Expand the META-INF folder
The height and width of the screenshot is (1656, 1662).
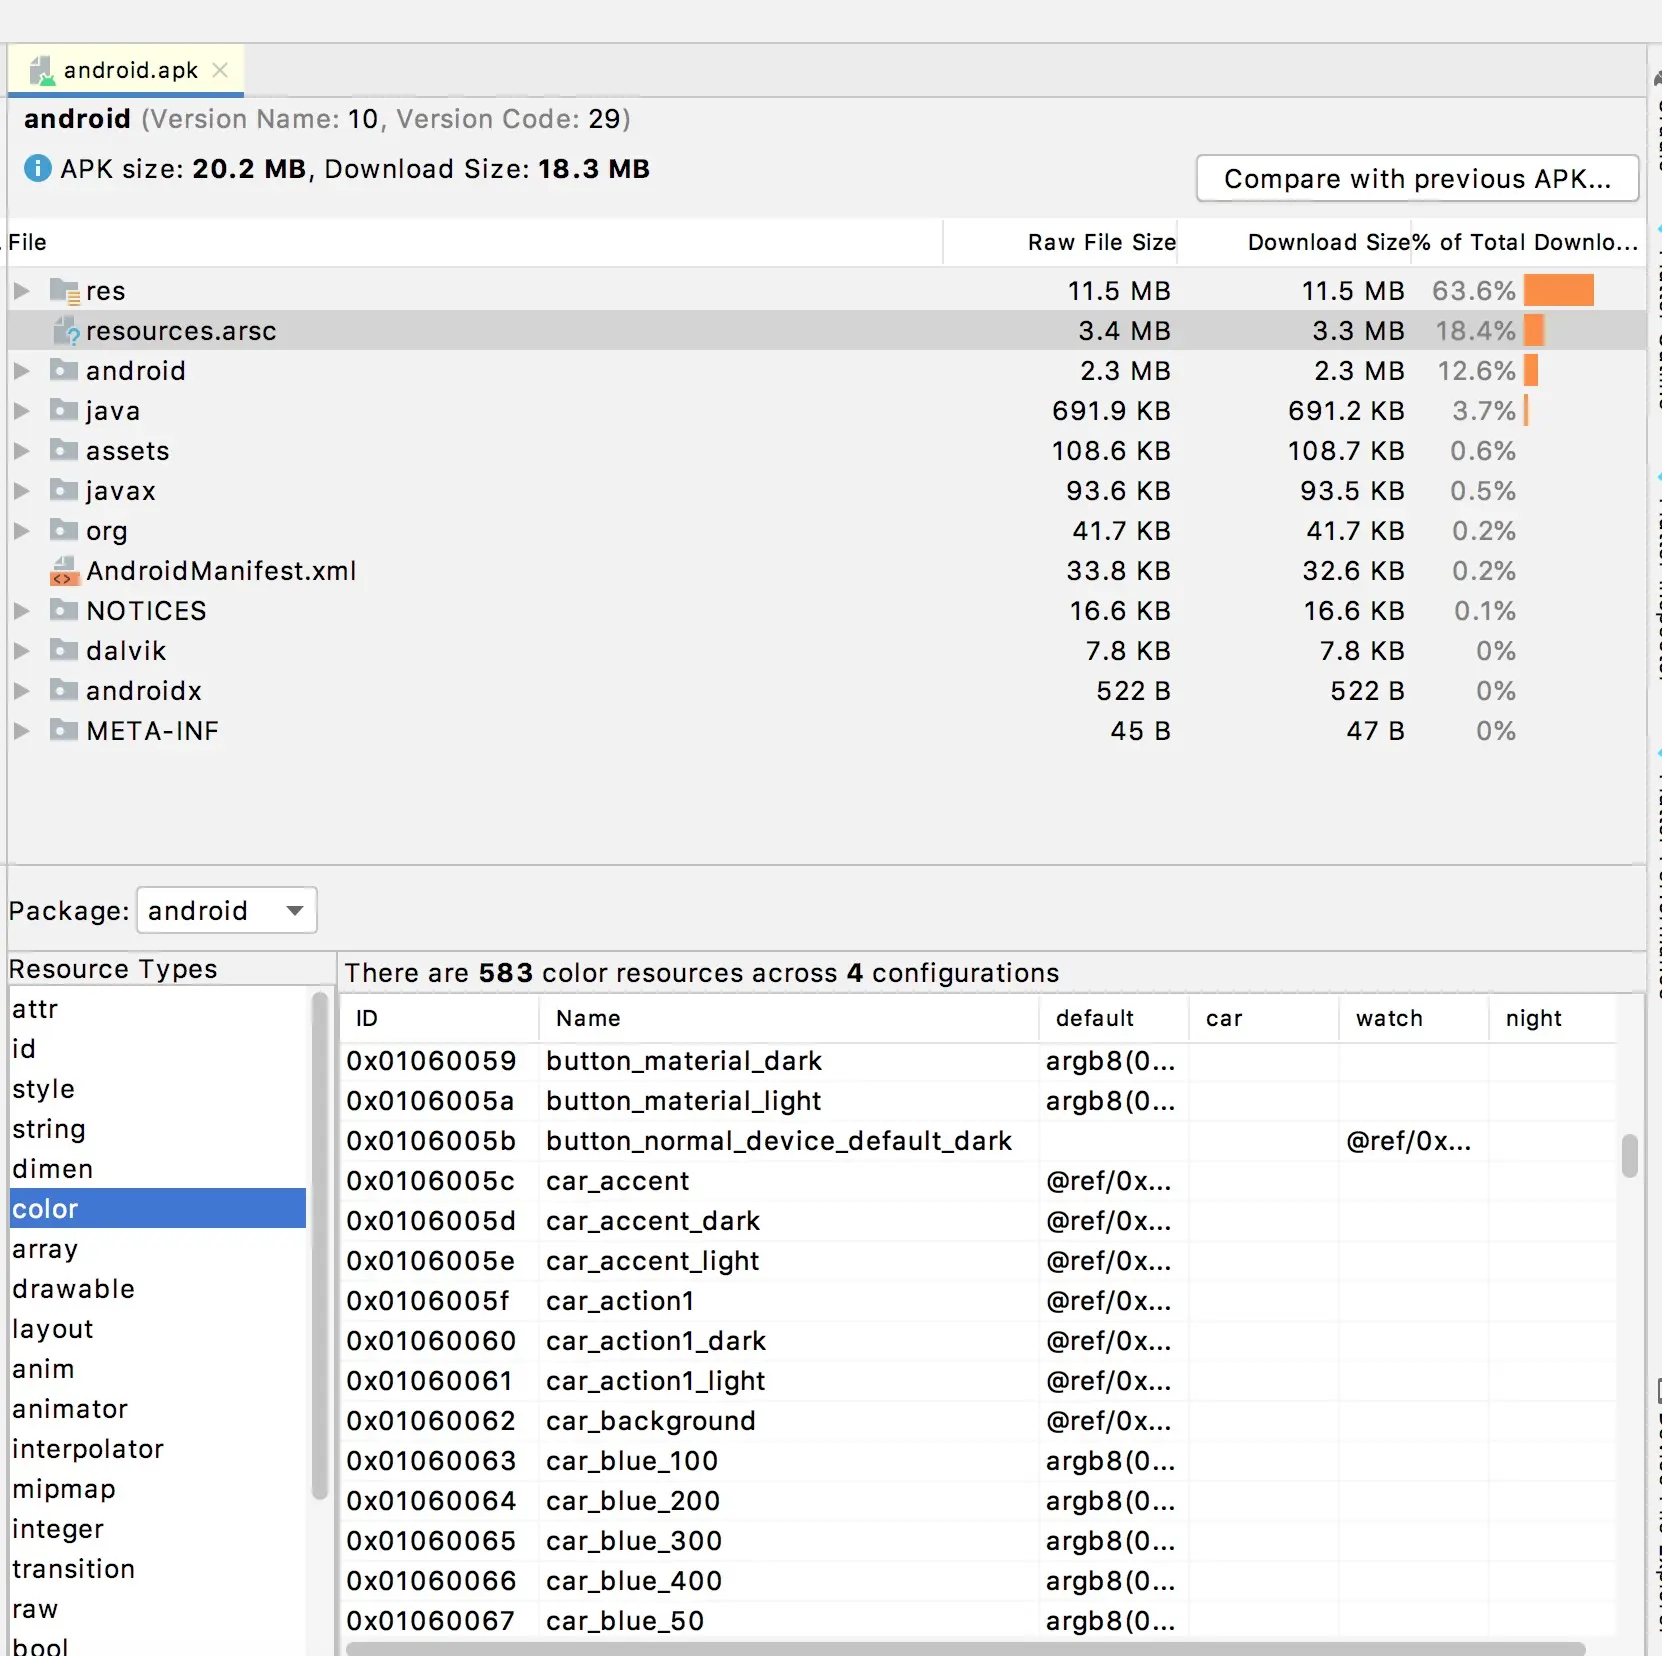tap(20, 731)
